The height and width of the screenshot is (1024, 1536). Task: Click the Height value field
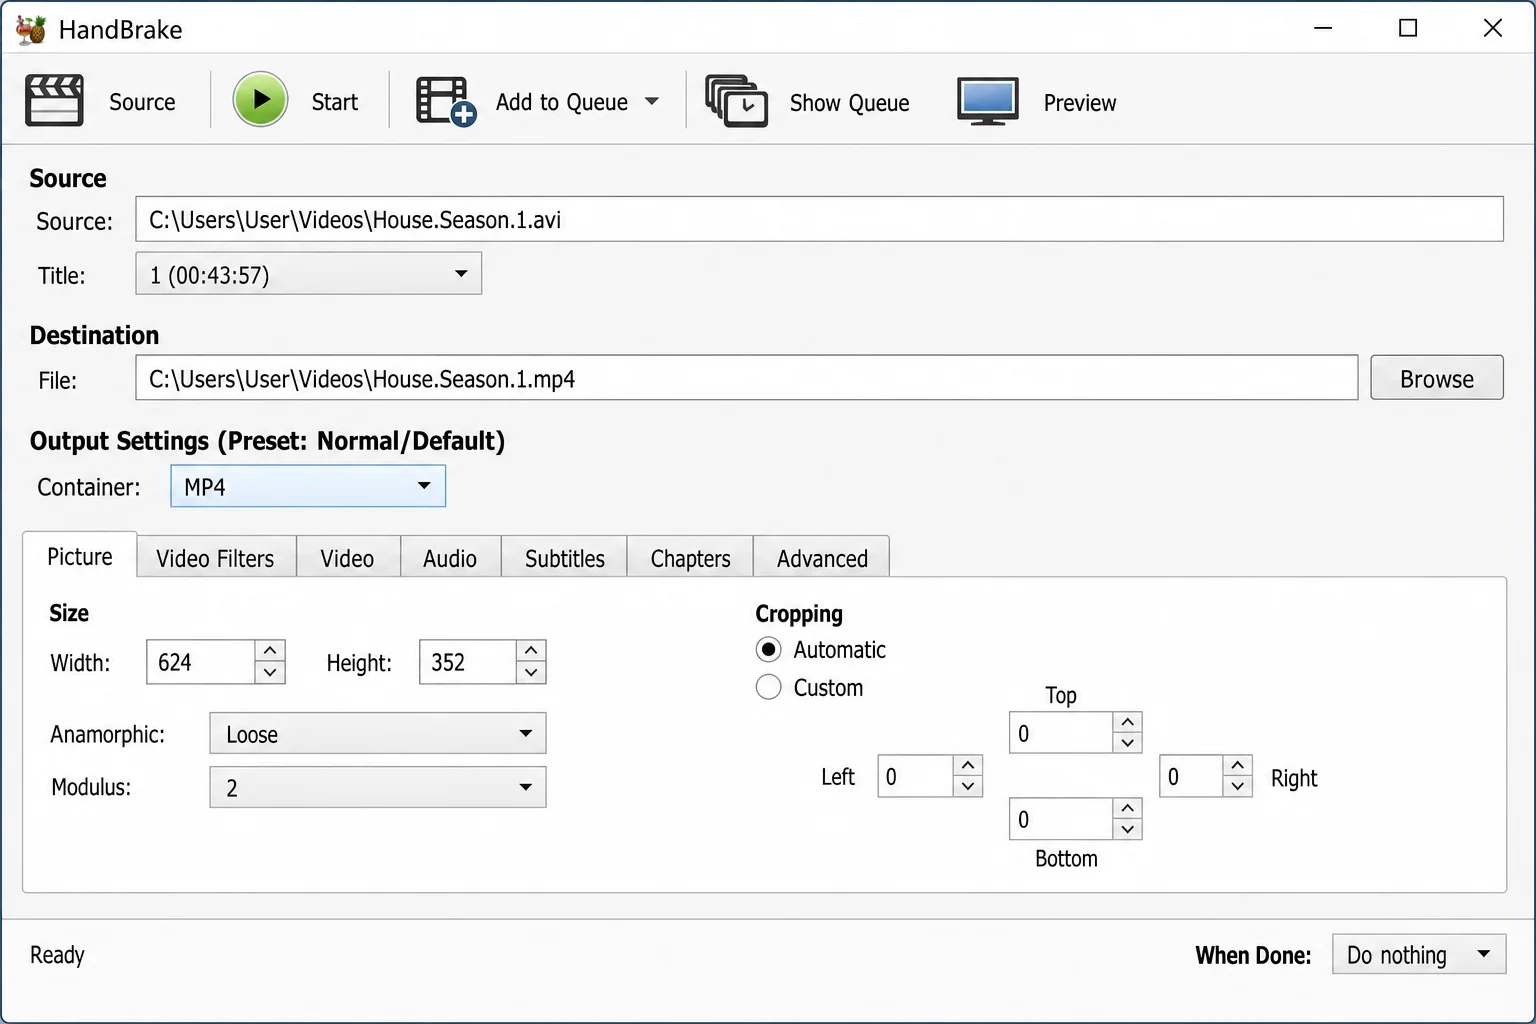[x=468, y=662]
